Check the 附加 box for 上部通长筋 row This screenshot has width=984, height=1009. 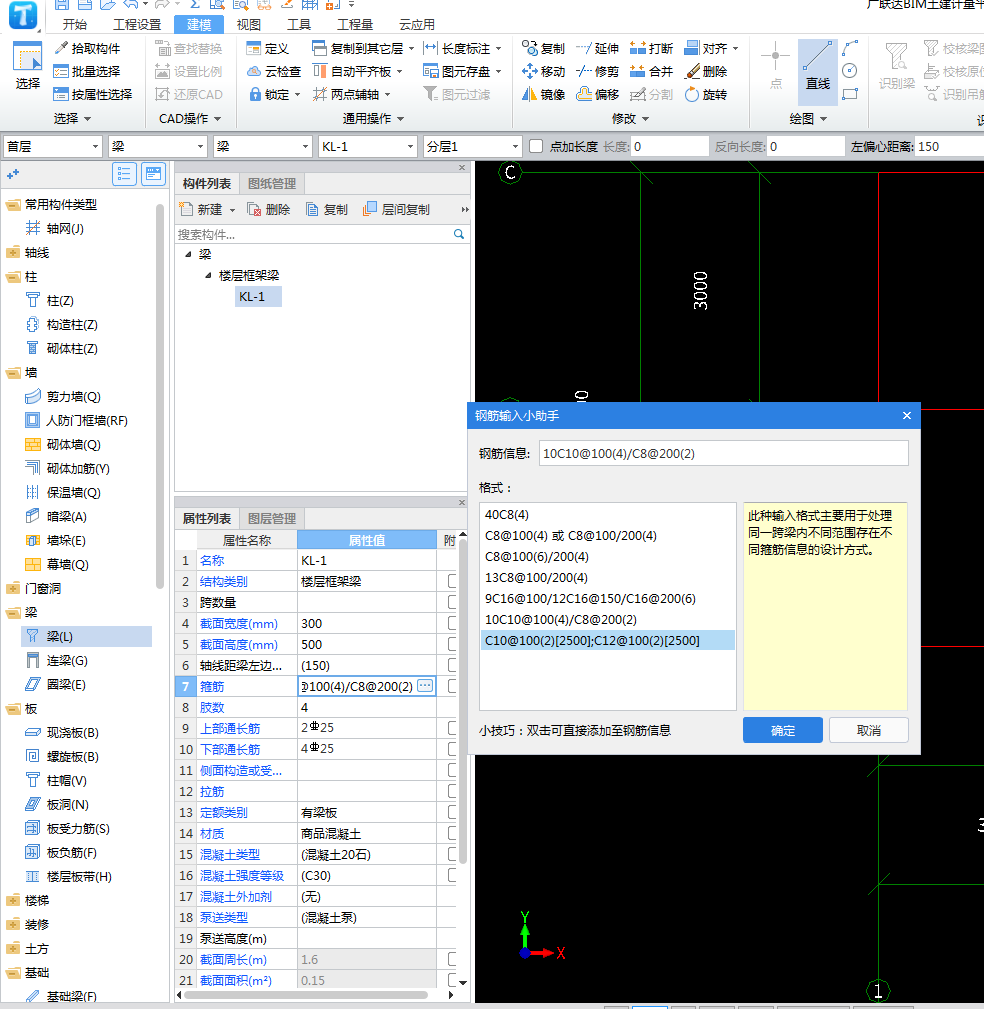coord(452,728)
